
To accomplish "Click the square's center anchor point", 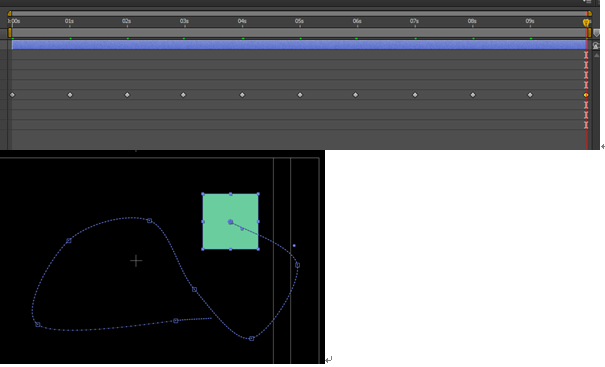I will coord(230,222).
